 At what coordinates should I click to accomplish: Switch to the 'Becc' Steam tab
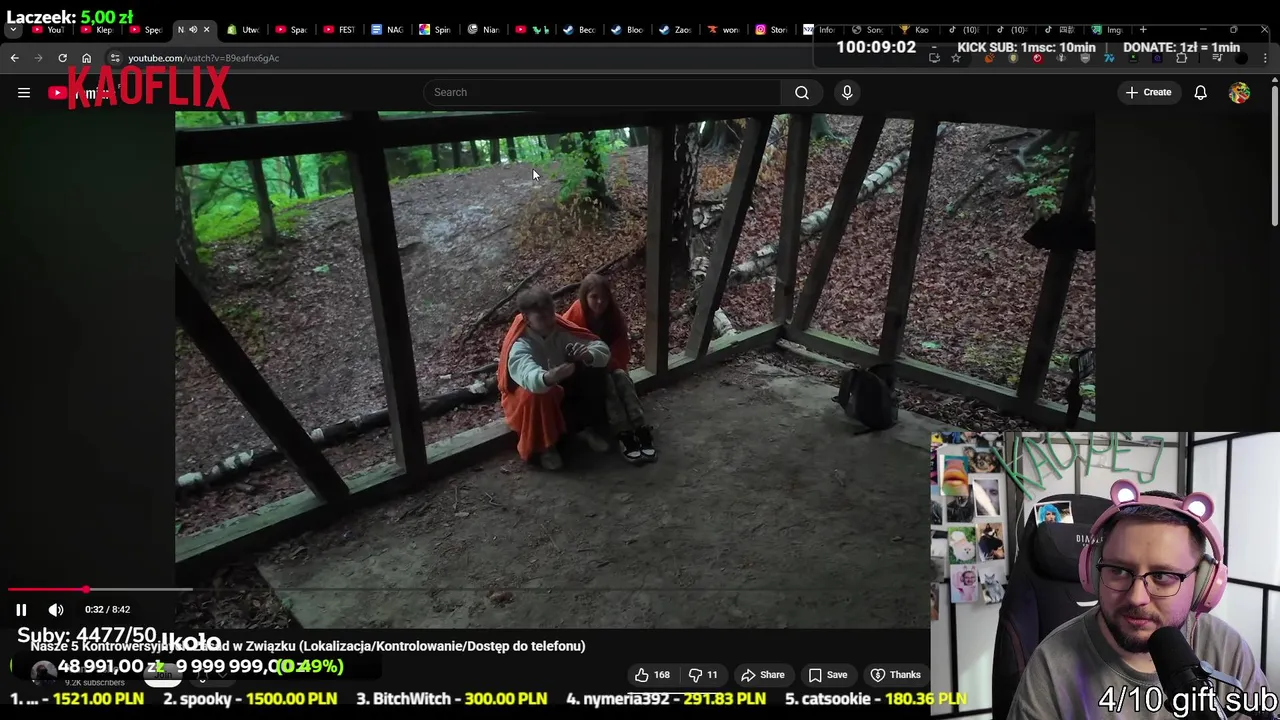[580, 30]
